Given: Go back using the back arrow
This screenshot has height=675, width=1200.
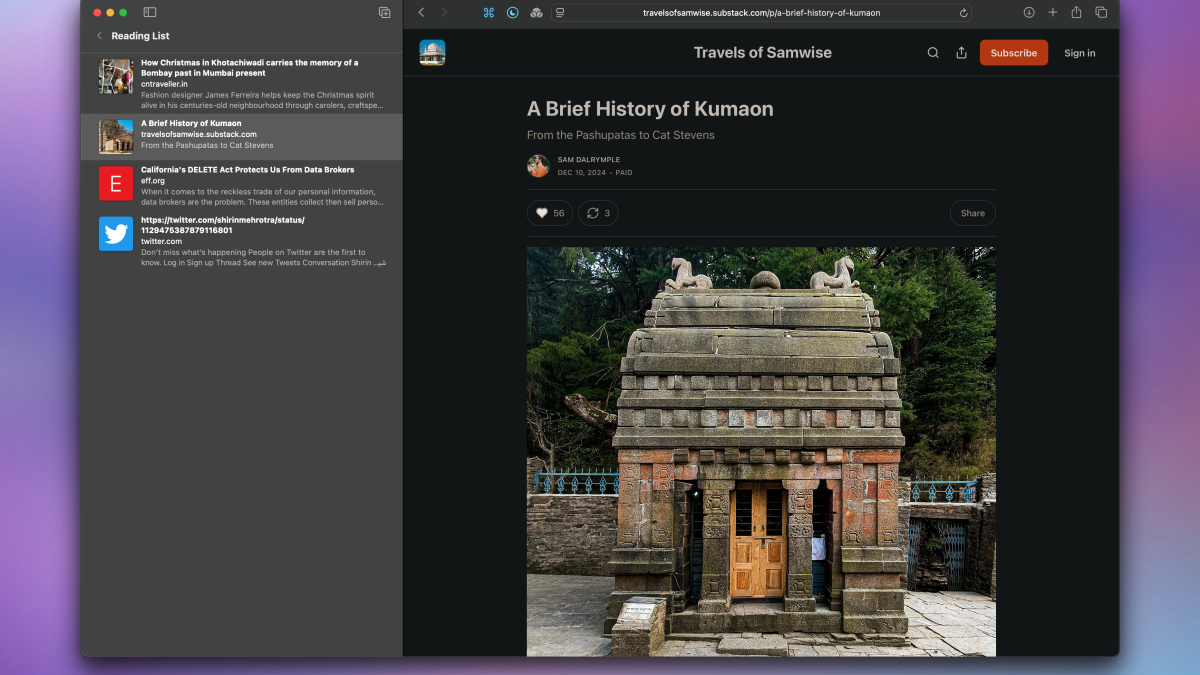Looking at the screenshot, I should 421,12.
